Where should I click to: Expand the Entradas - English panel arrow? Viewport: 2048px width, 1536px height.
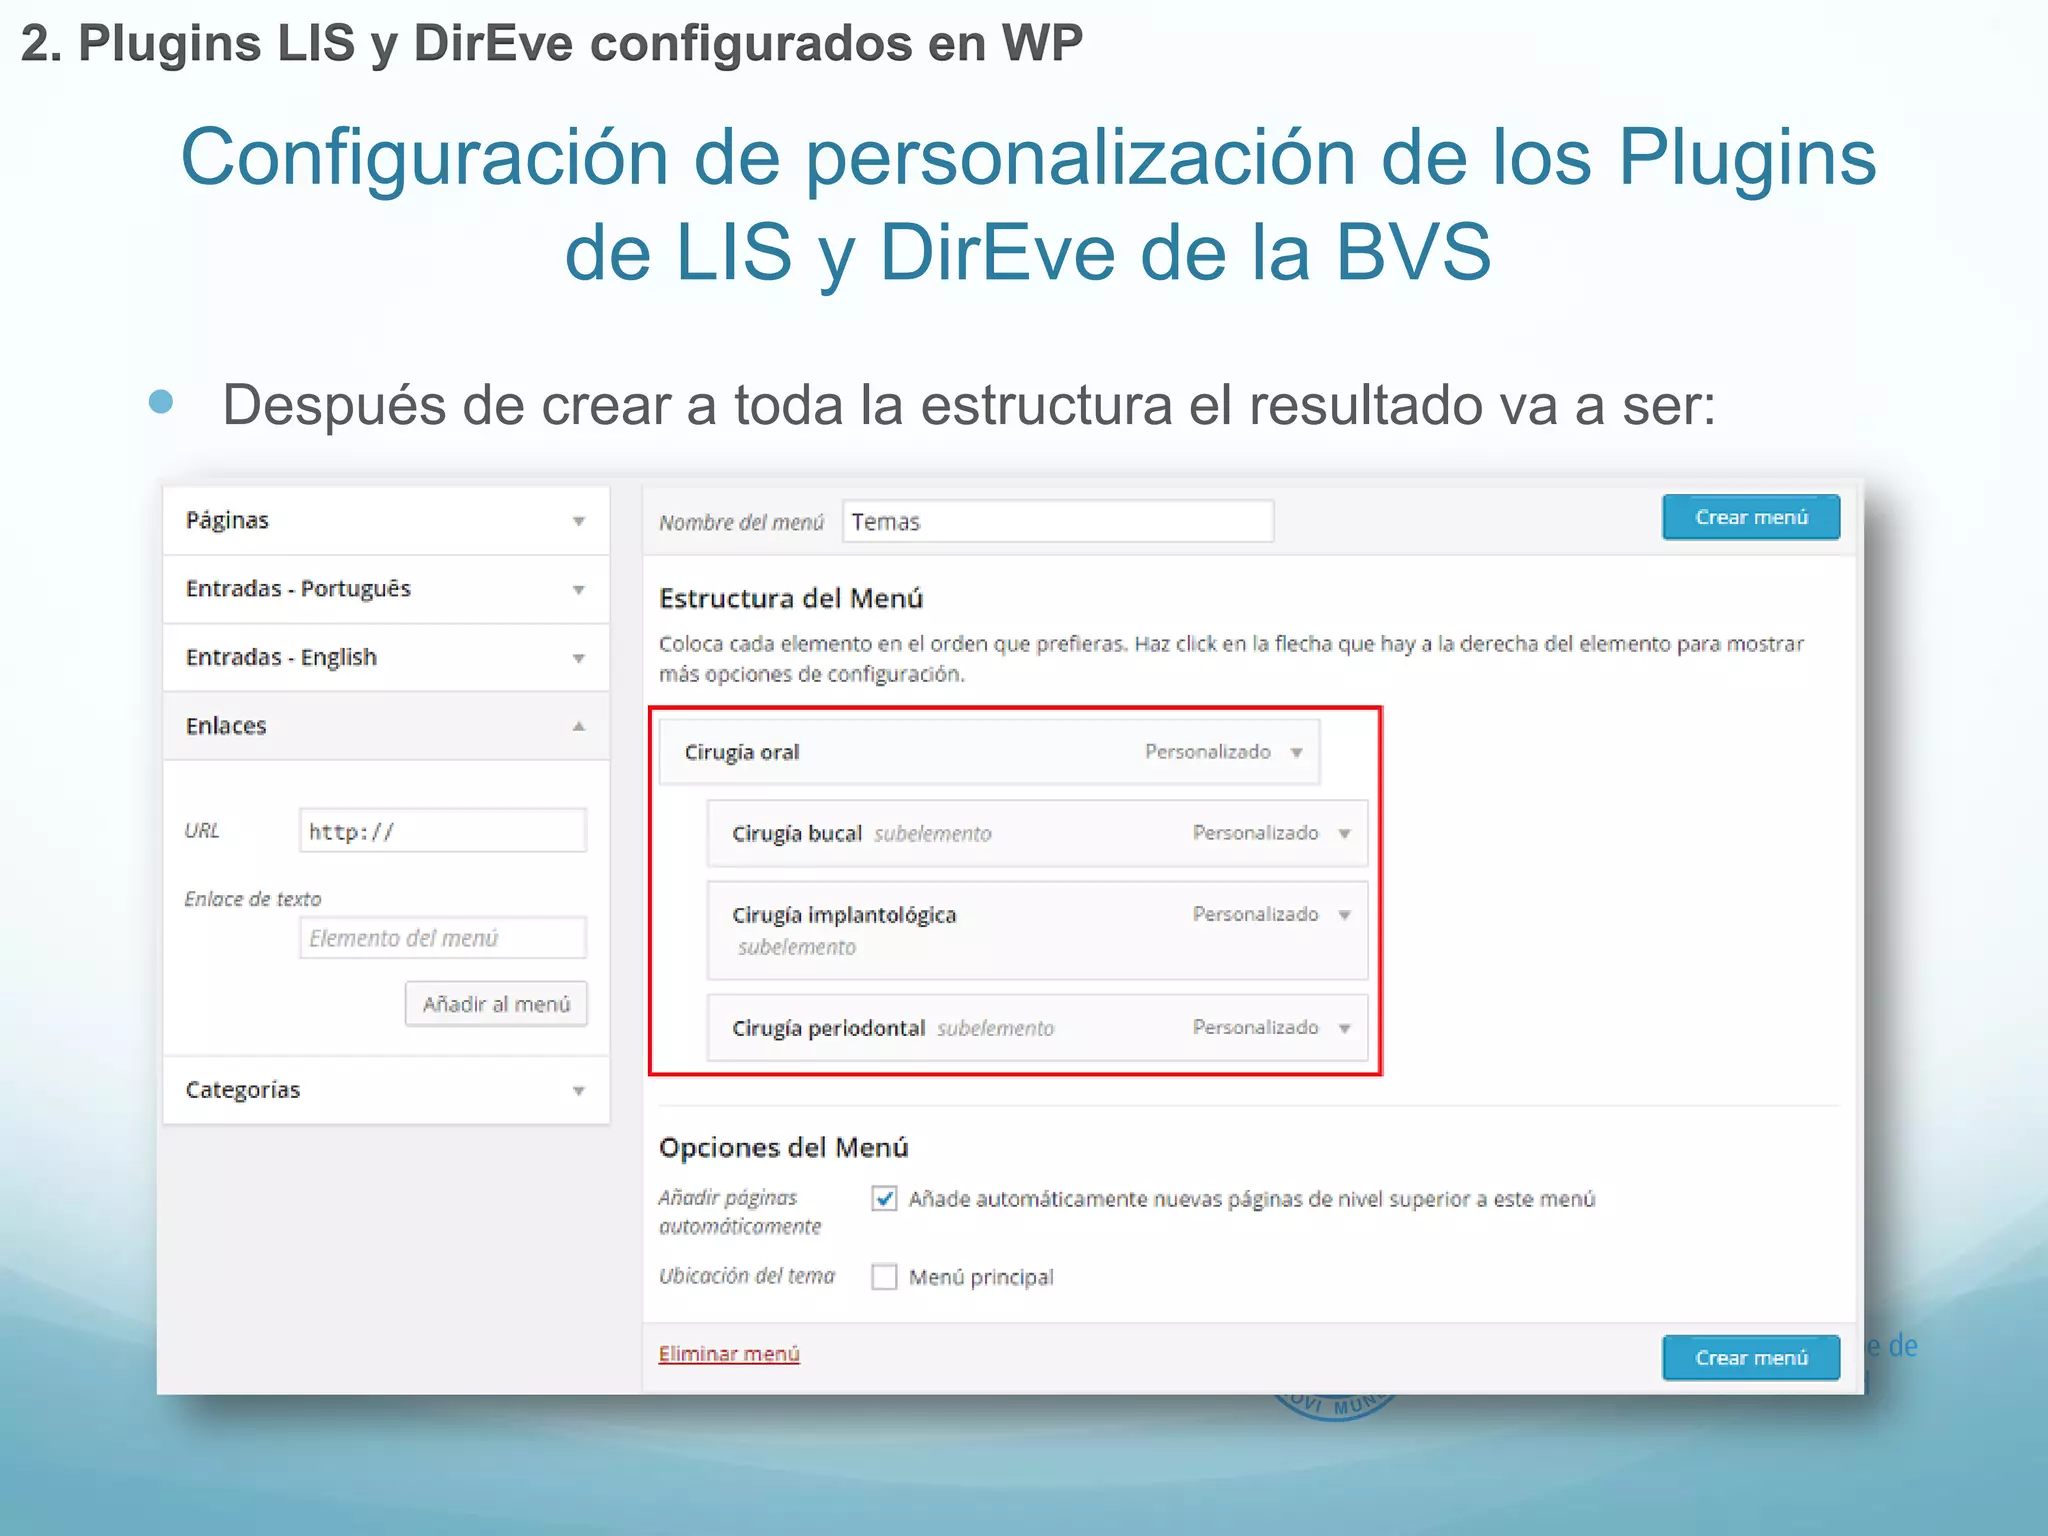(578, 658)
